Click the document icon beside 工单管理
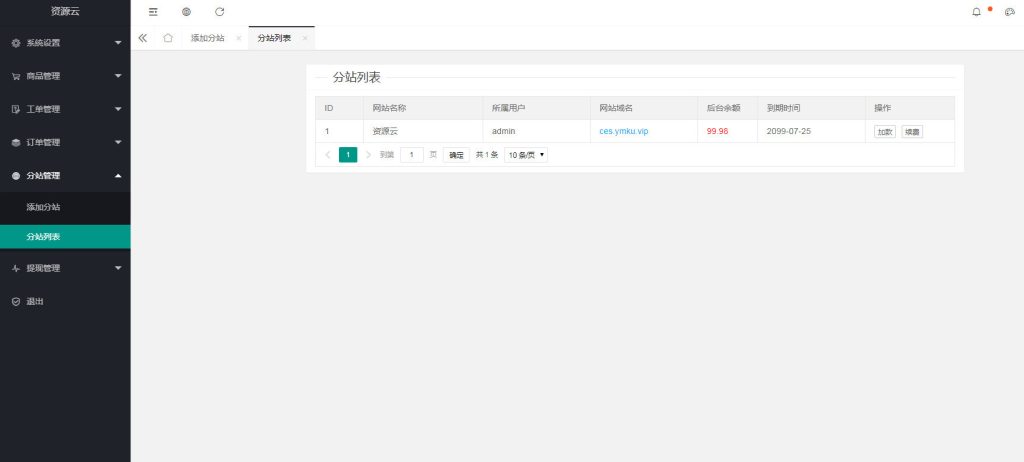The width and height of the screenshot is (1024, 462). [x=16, y=109]
